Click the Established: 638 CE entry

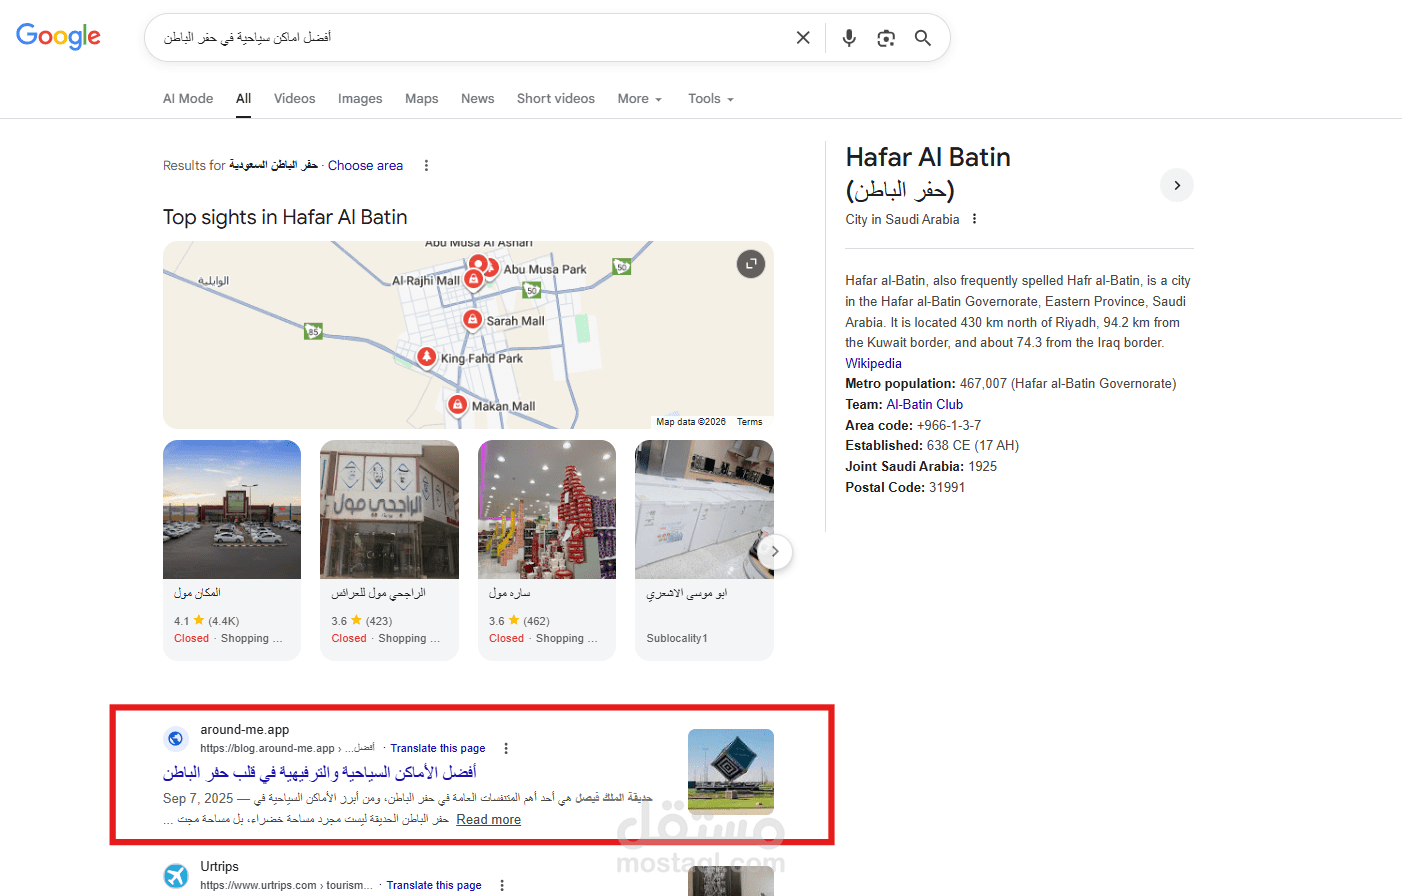[932, 445]
